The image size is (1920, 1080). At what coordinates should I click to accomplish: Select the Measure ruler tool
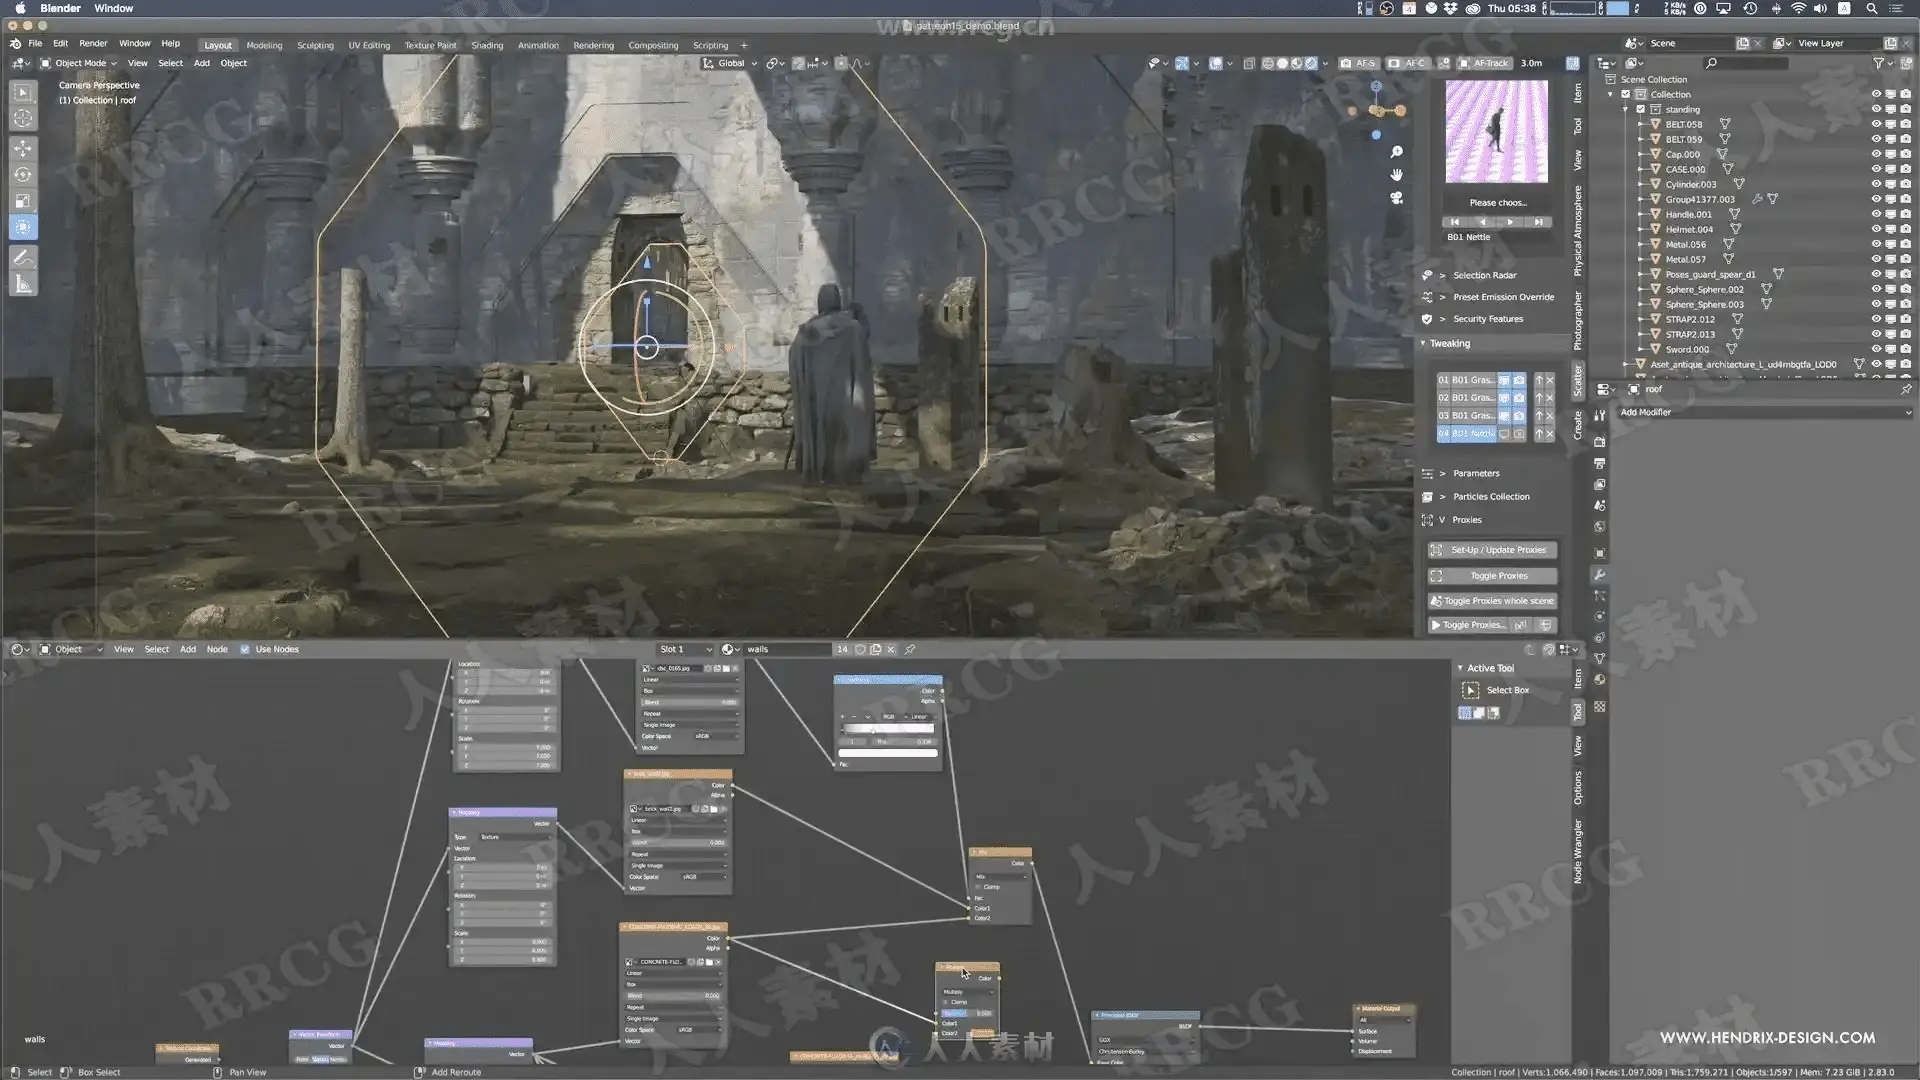22,285
